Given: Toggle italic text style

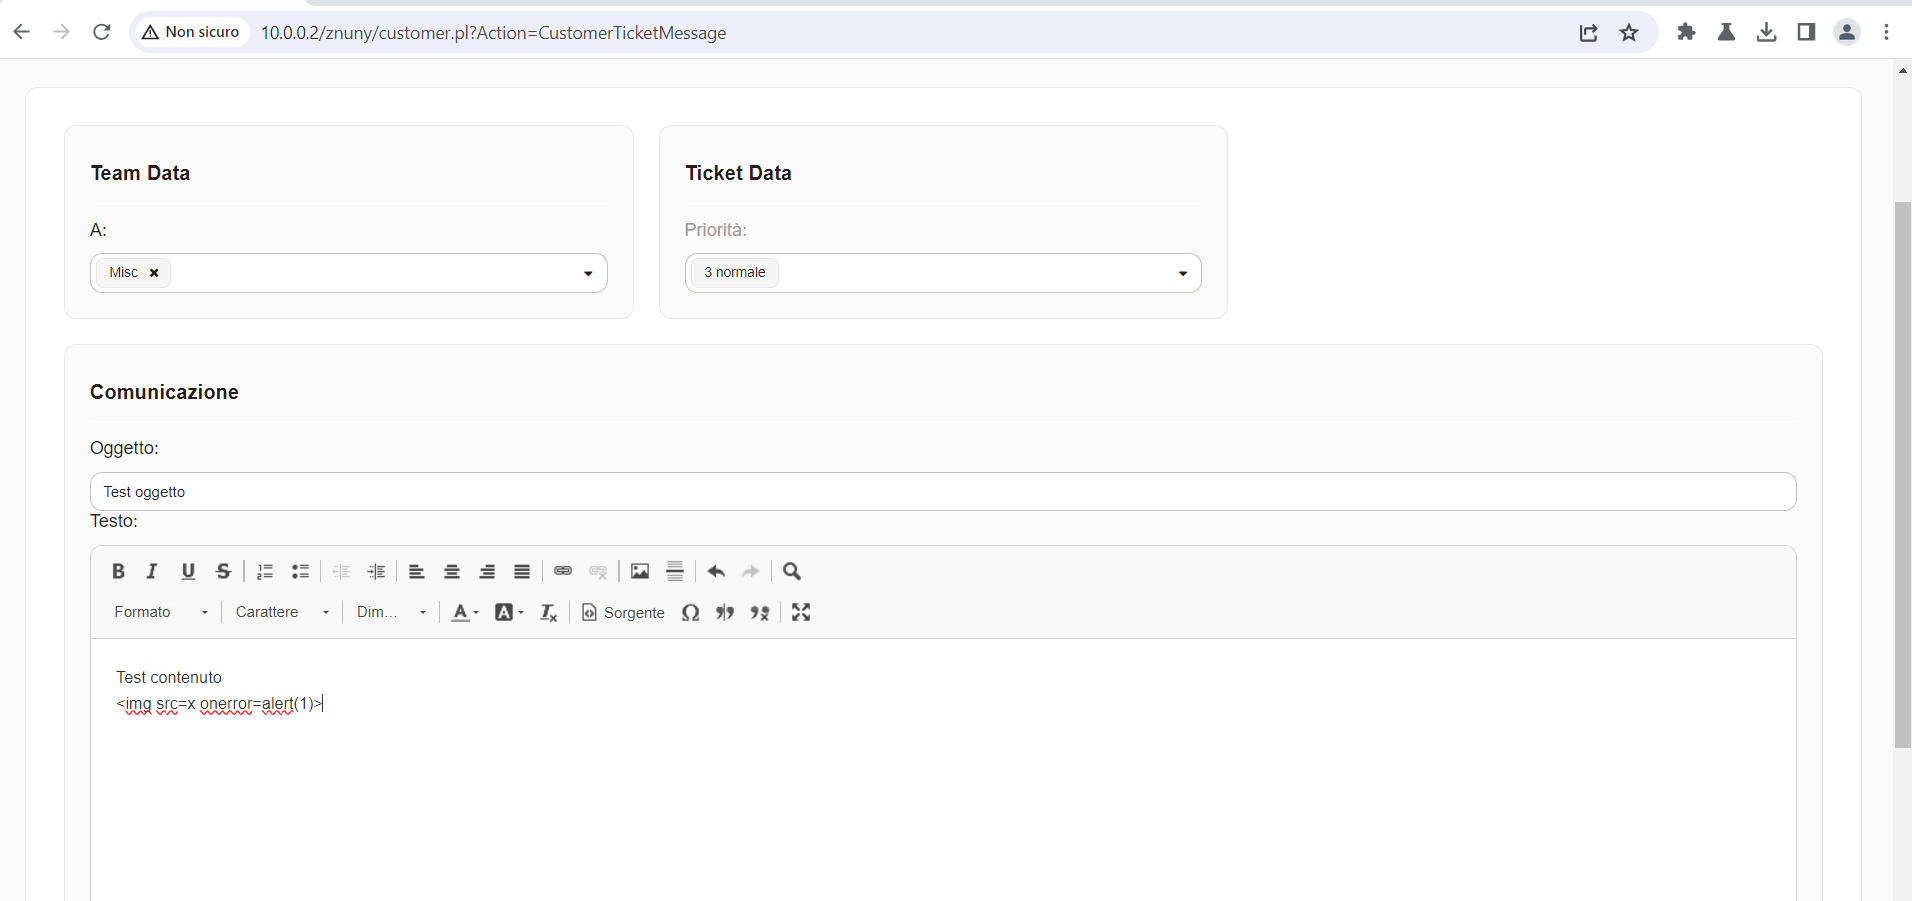Looking at the screenshot, I should click(x=152, y=571).
